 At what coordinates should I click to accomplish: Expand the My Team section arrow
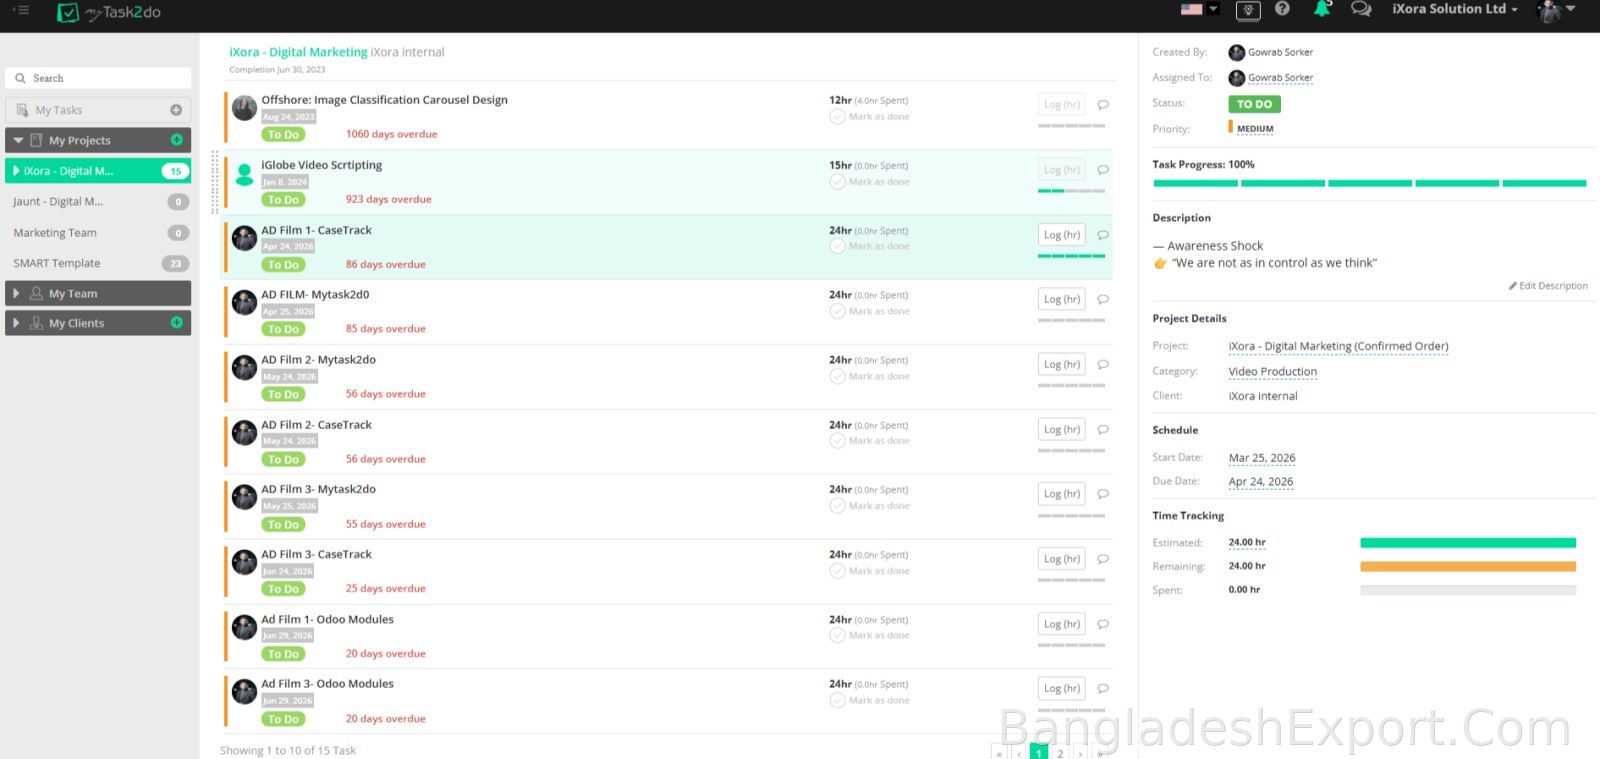[x=16, y=293]
